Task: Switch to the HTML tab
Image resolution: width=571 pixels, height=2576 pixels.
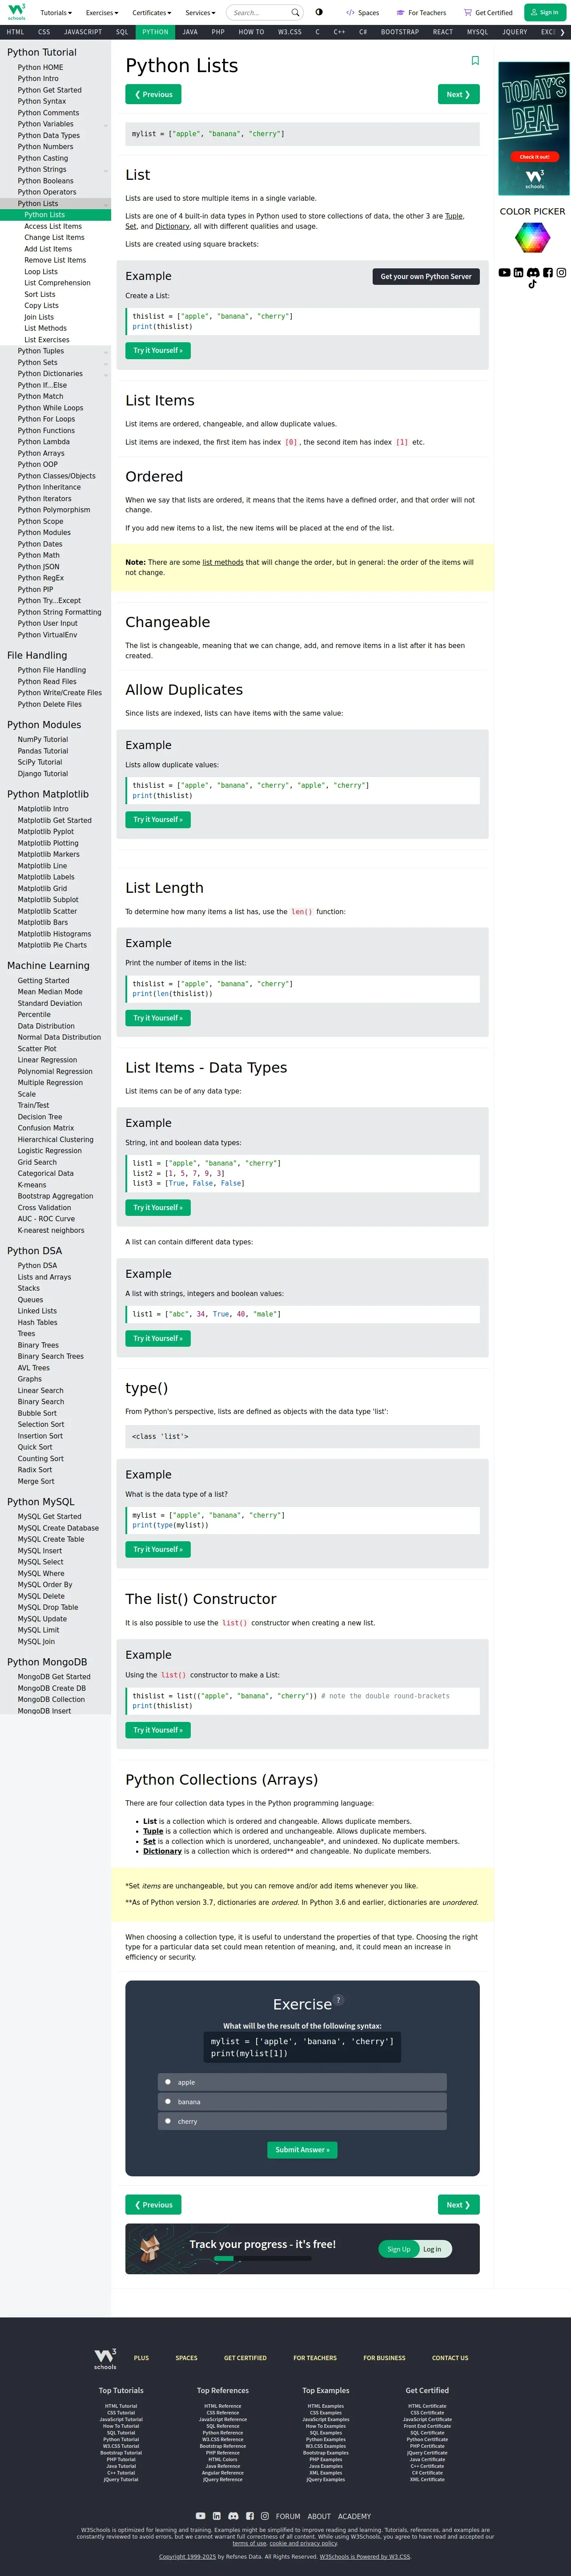Action: (x=15, y=32)
